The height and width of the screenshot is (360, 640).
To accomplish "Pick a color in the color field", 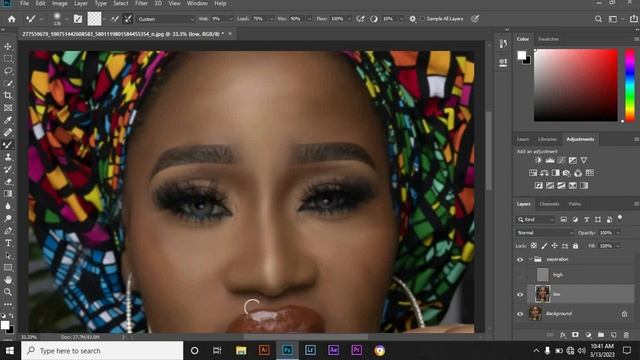I will tap(576, 85).
